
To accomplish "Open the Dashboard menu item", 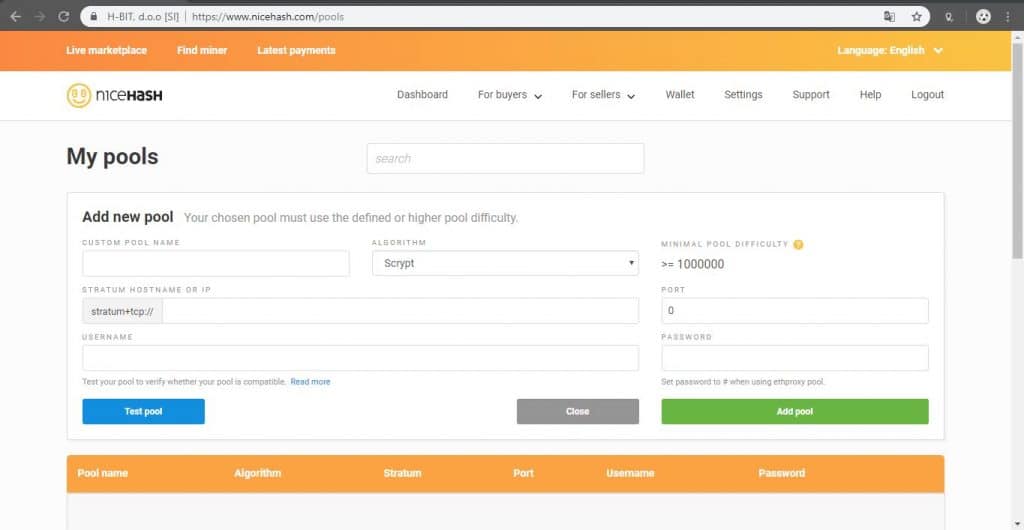I will [x=423, y=95].
